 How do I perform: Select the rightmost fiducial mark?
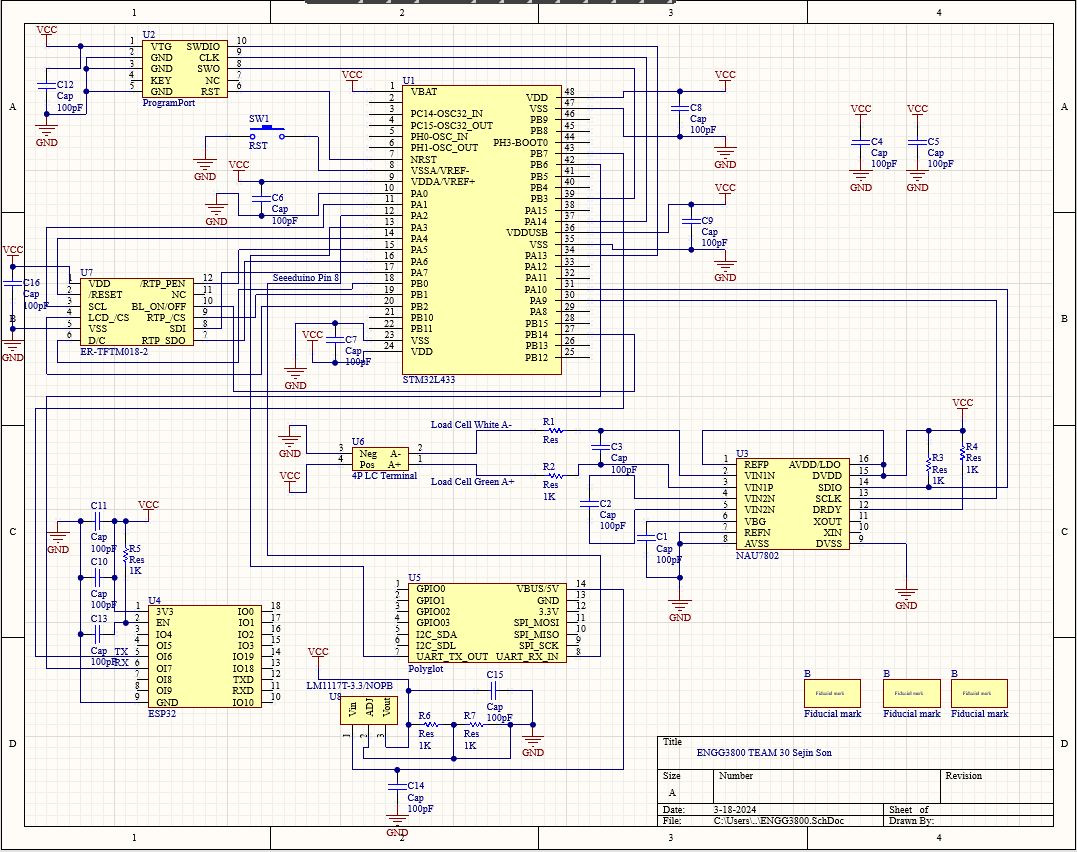979,693
